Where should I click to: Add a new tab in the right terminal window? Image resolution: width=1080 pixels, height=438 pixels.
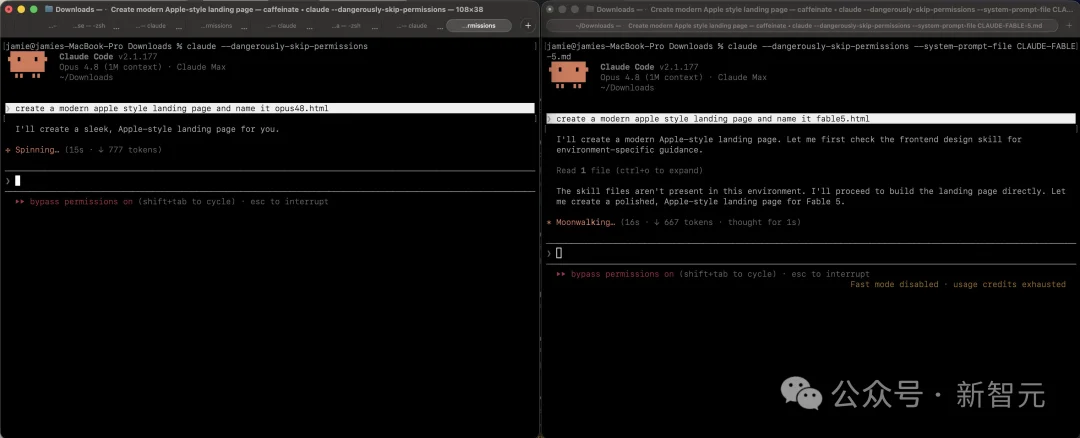pyautogui.click(x=1070, y=25)
